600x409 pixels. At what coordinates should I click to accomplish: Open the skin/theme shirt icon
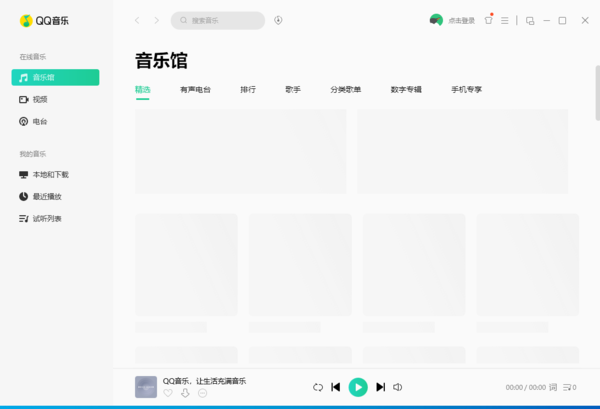(488, 20)
